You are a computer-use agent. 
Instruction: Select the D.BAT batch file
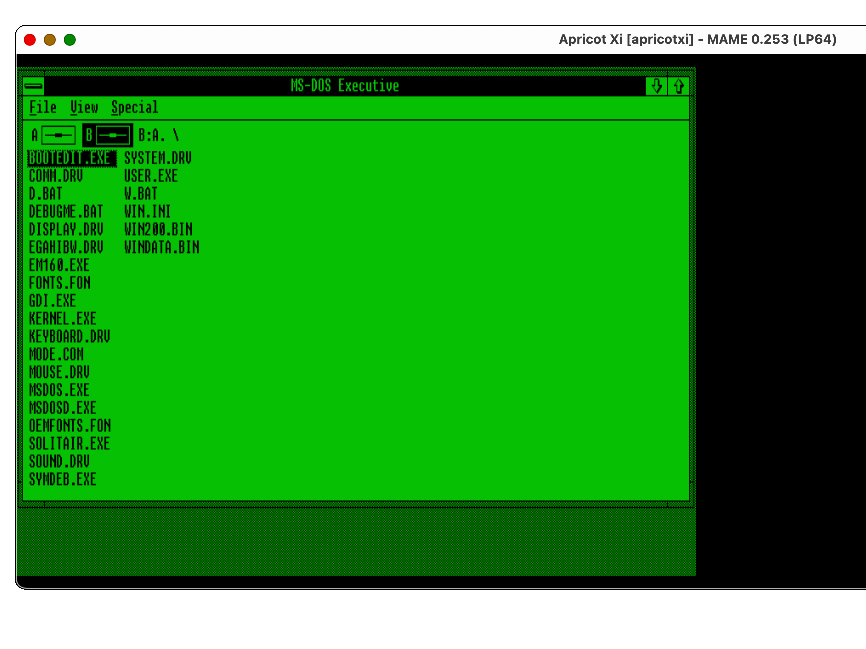pos(48,194)
